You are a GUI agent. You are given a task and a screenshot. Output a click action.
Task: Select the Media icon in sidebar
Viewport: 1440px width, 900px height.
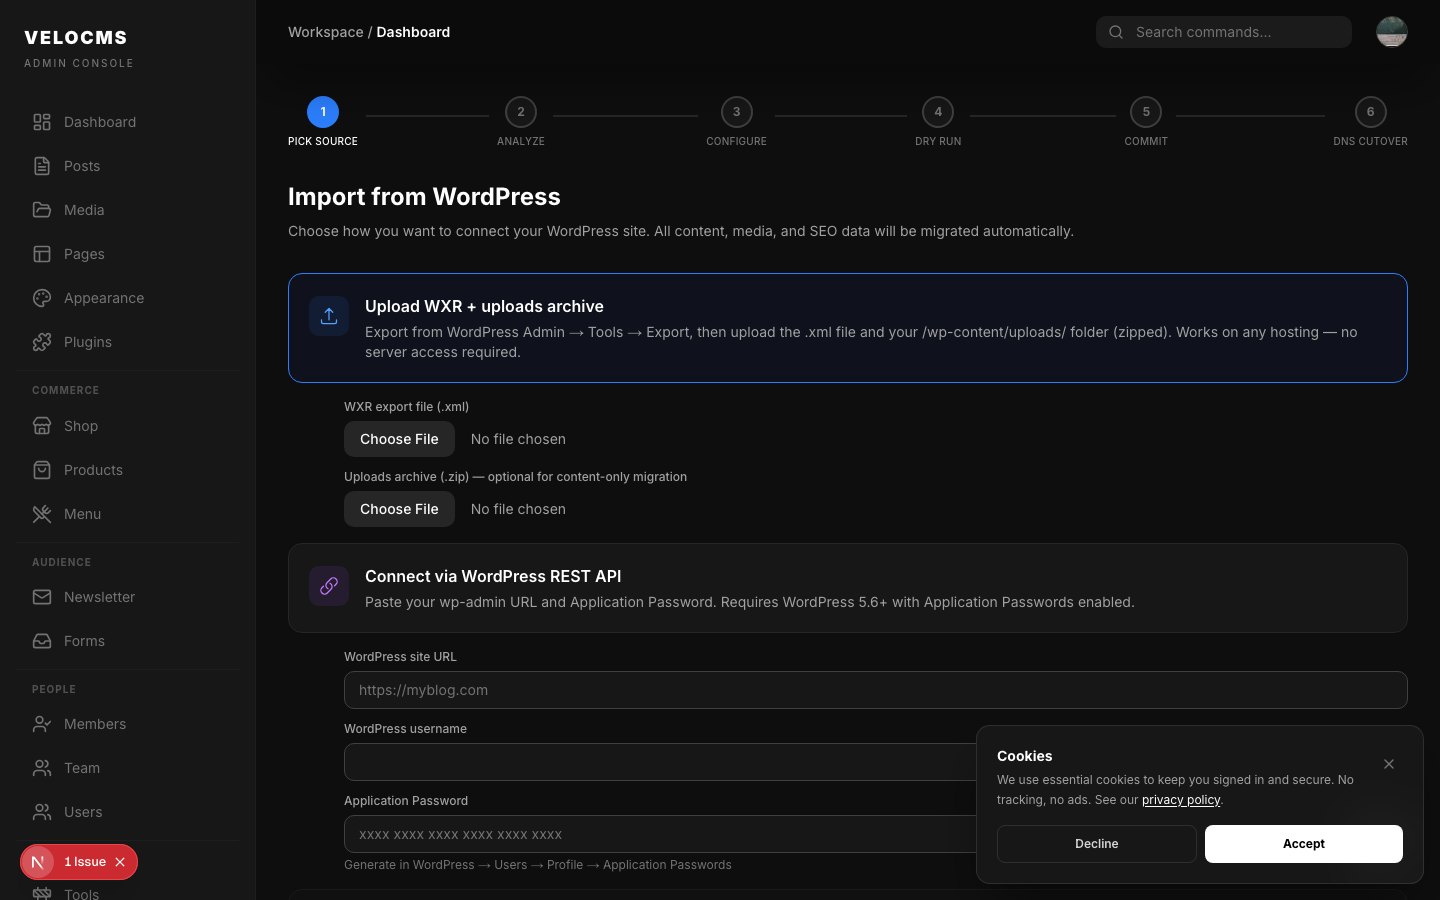41,210
